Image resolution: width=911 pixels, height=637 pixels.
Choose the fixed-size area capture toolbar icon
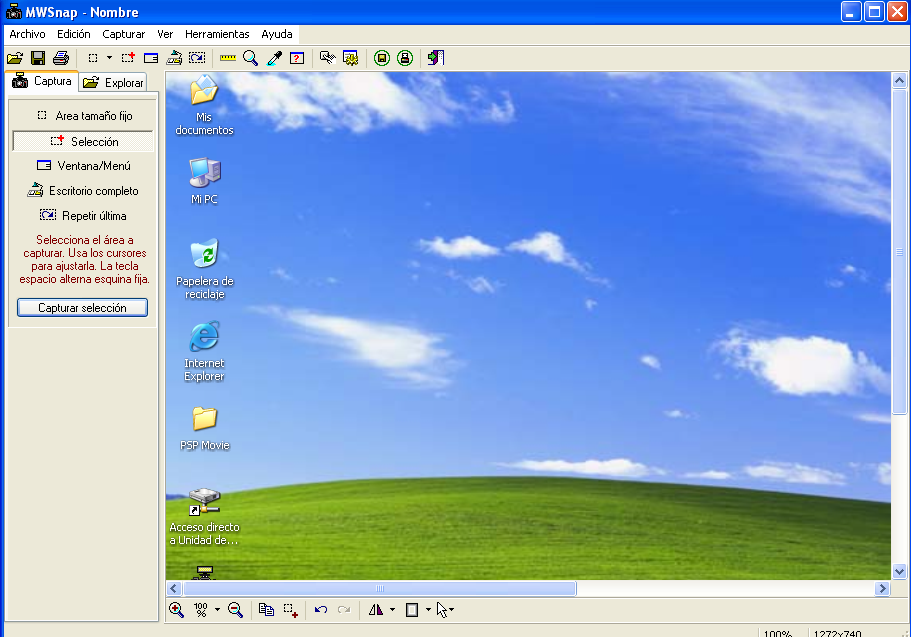tap(93, 58)
